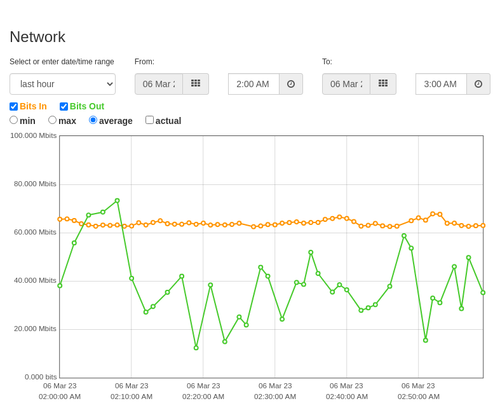Screen dimensions: 500x403
Task: Open the From time clock icon
Action: 291,84
